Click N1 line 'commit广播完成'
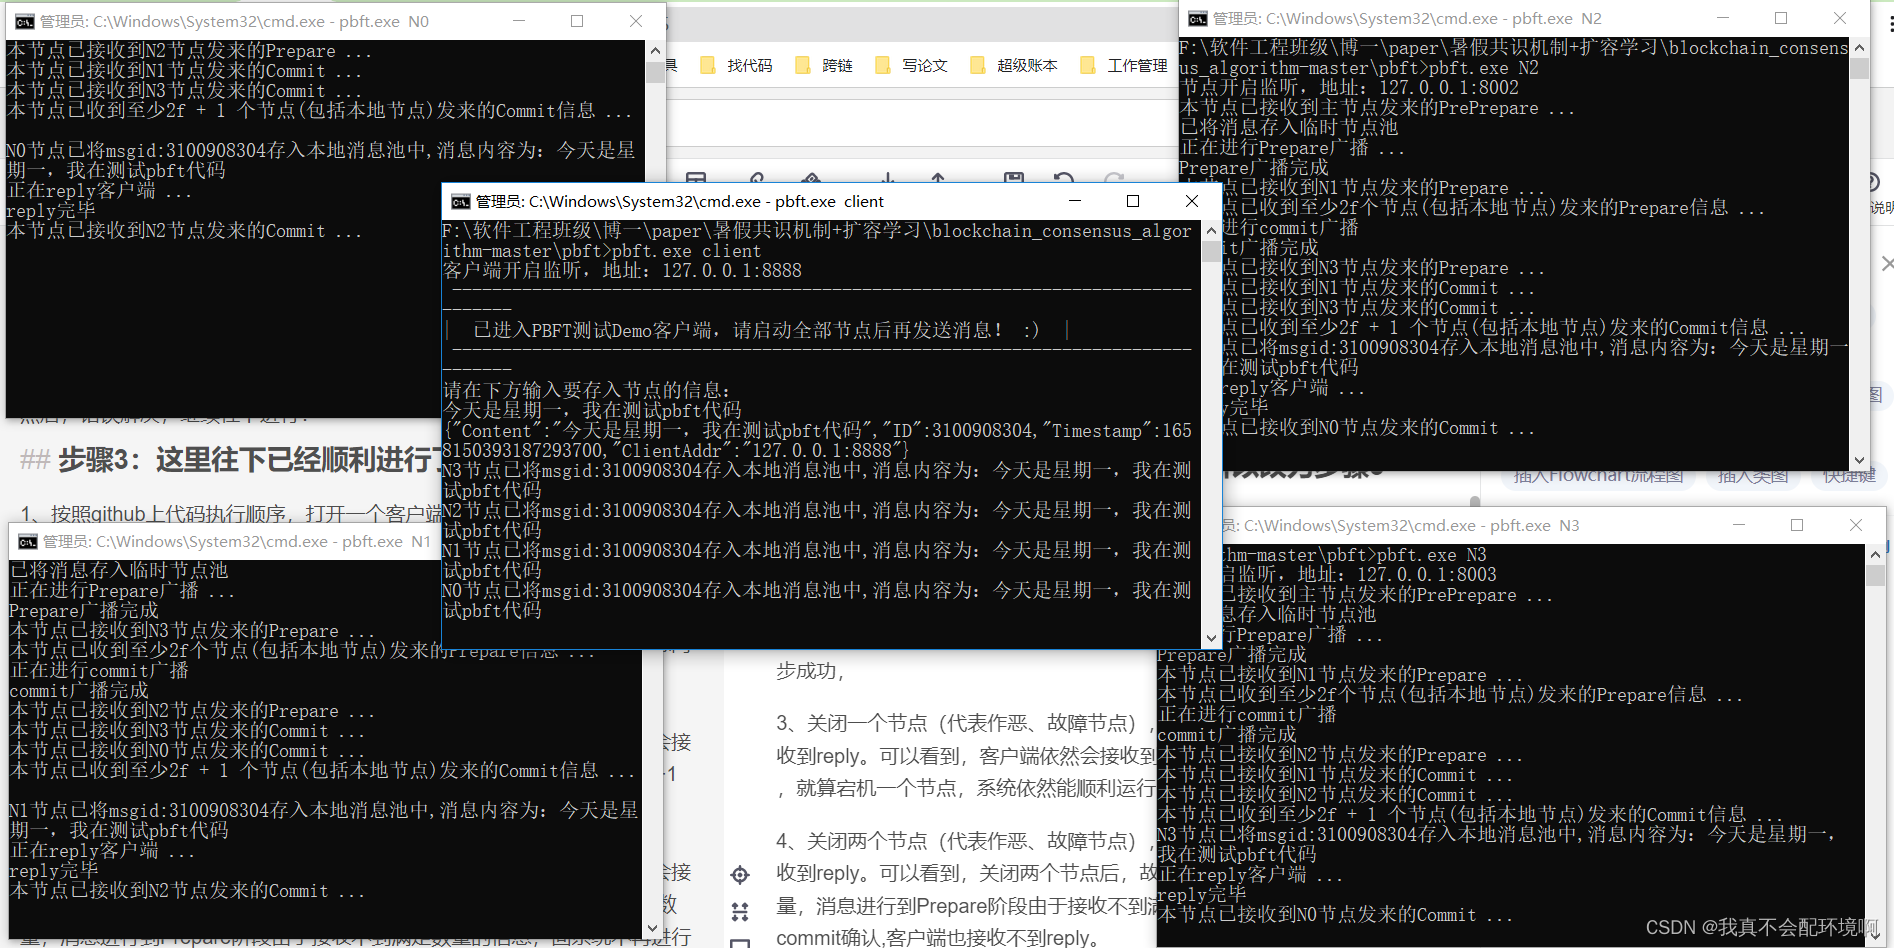This screenshot has height=948, width=1894. coord(79,691)
